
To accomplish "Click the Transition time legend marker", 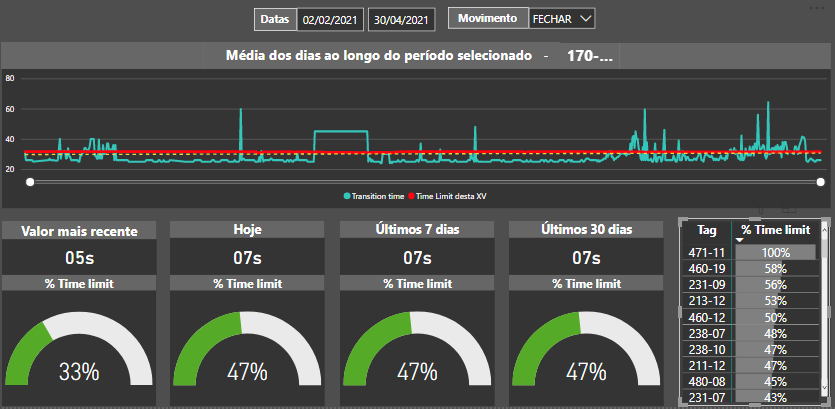I will pyautogui.click(x=347, y=197).
